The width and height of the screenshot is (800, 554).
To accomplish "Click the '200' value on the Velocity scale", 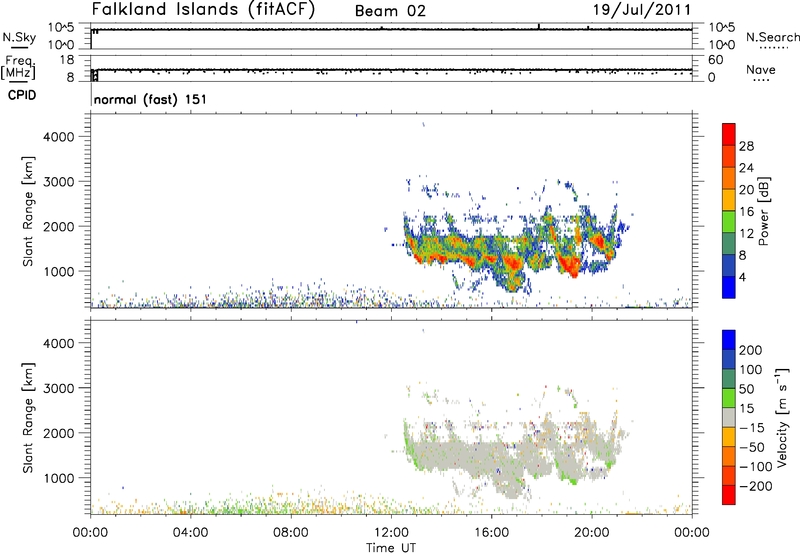I will click(751, 350).
